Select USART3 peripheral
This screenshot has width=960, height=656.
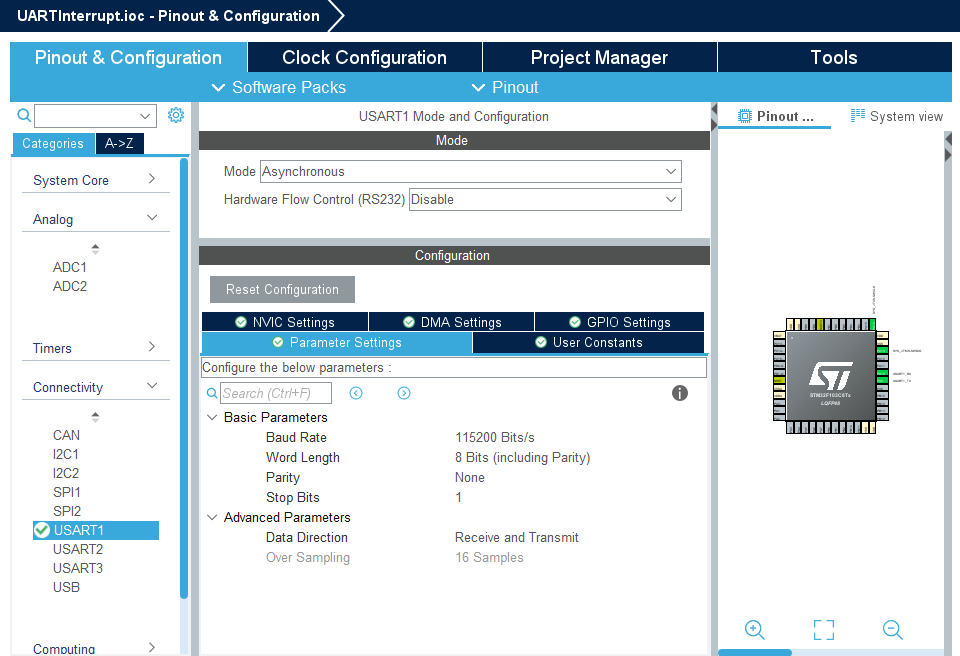pyautogui.click(x=78, y=568)
